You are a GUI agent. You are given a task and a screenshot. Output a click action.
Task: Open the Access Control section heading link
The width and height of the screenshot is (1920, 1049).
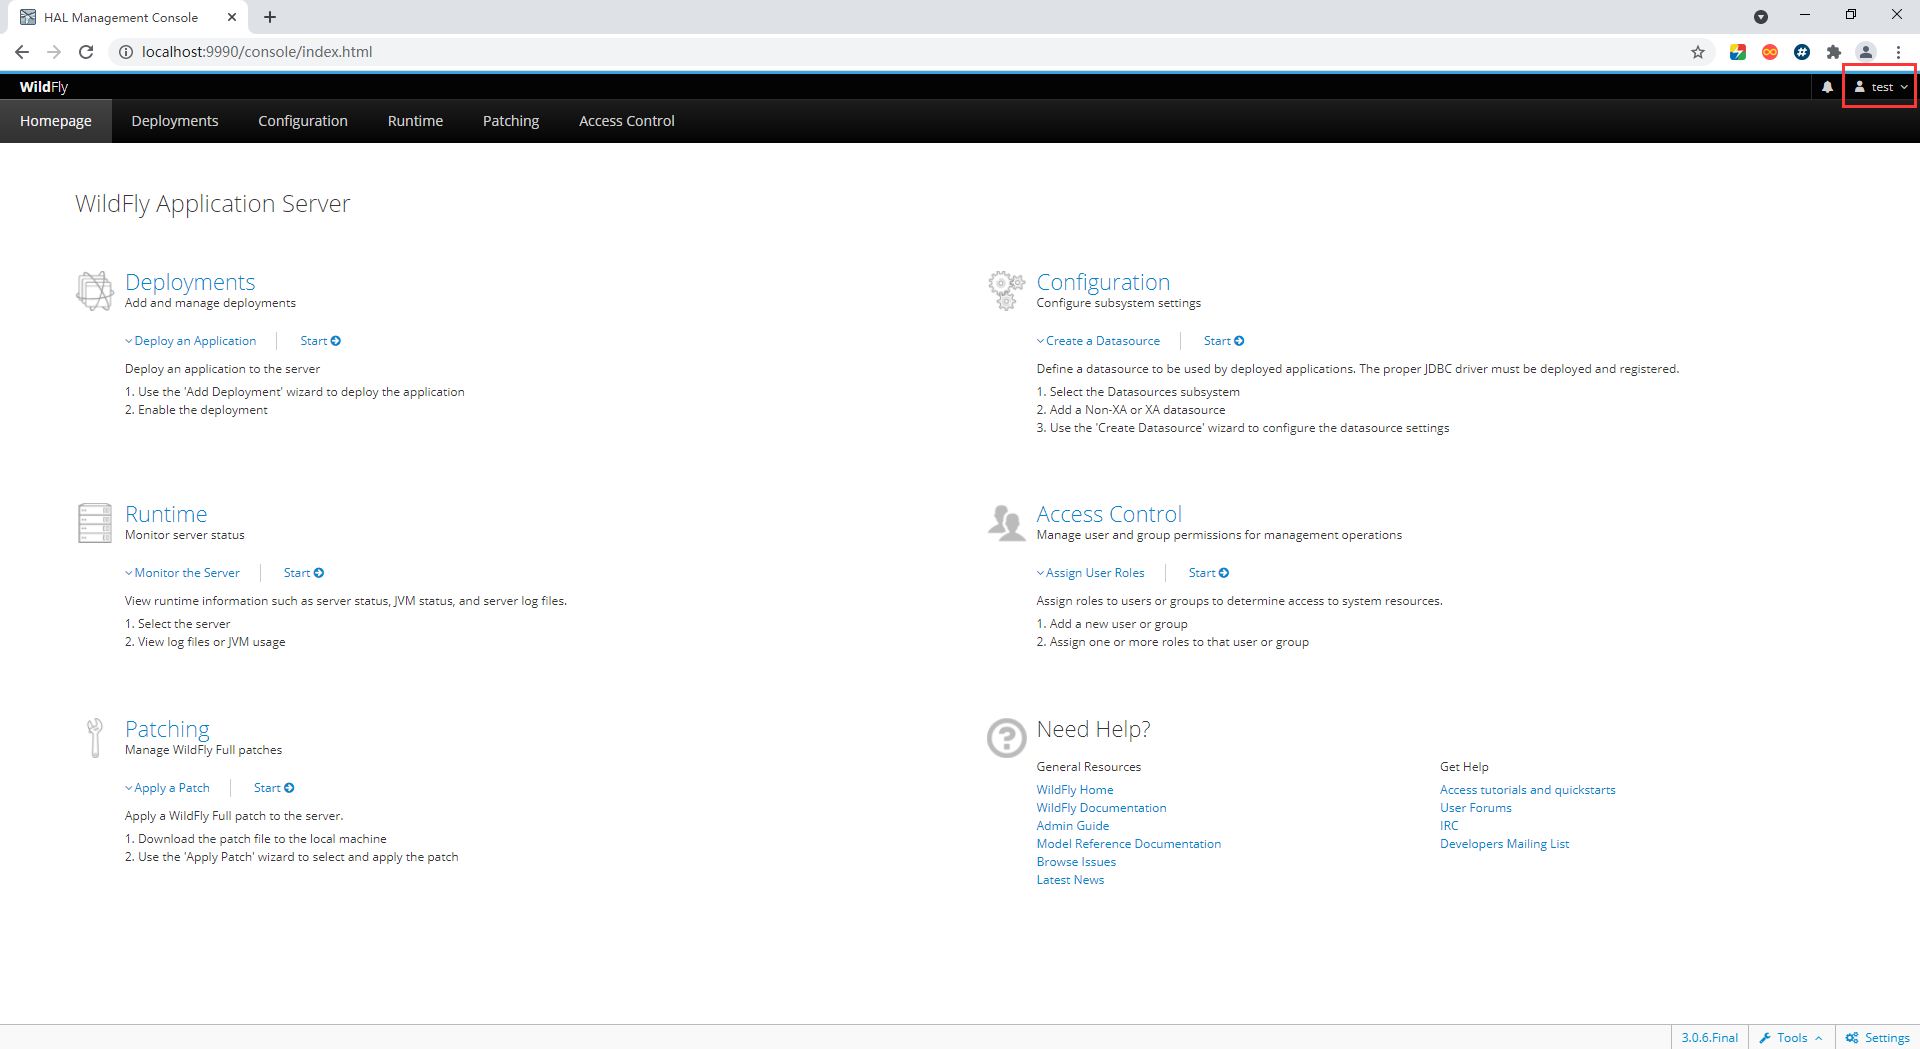(x=1109, y=514)
